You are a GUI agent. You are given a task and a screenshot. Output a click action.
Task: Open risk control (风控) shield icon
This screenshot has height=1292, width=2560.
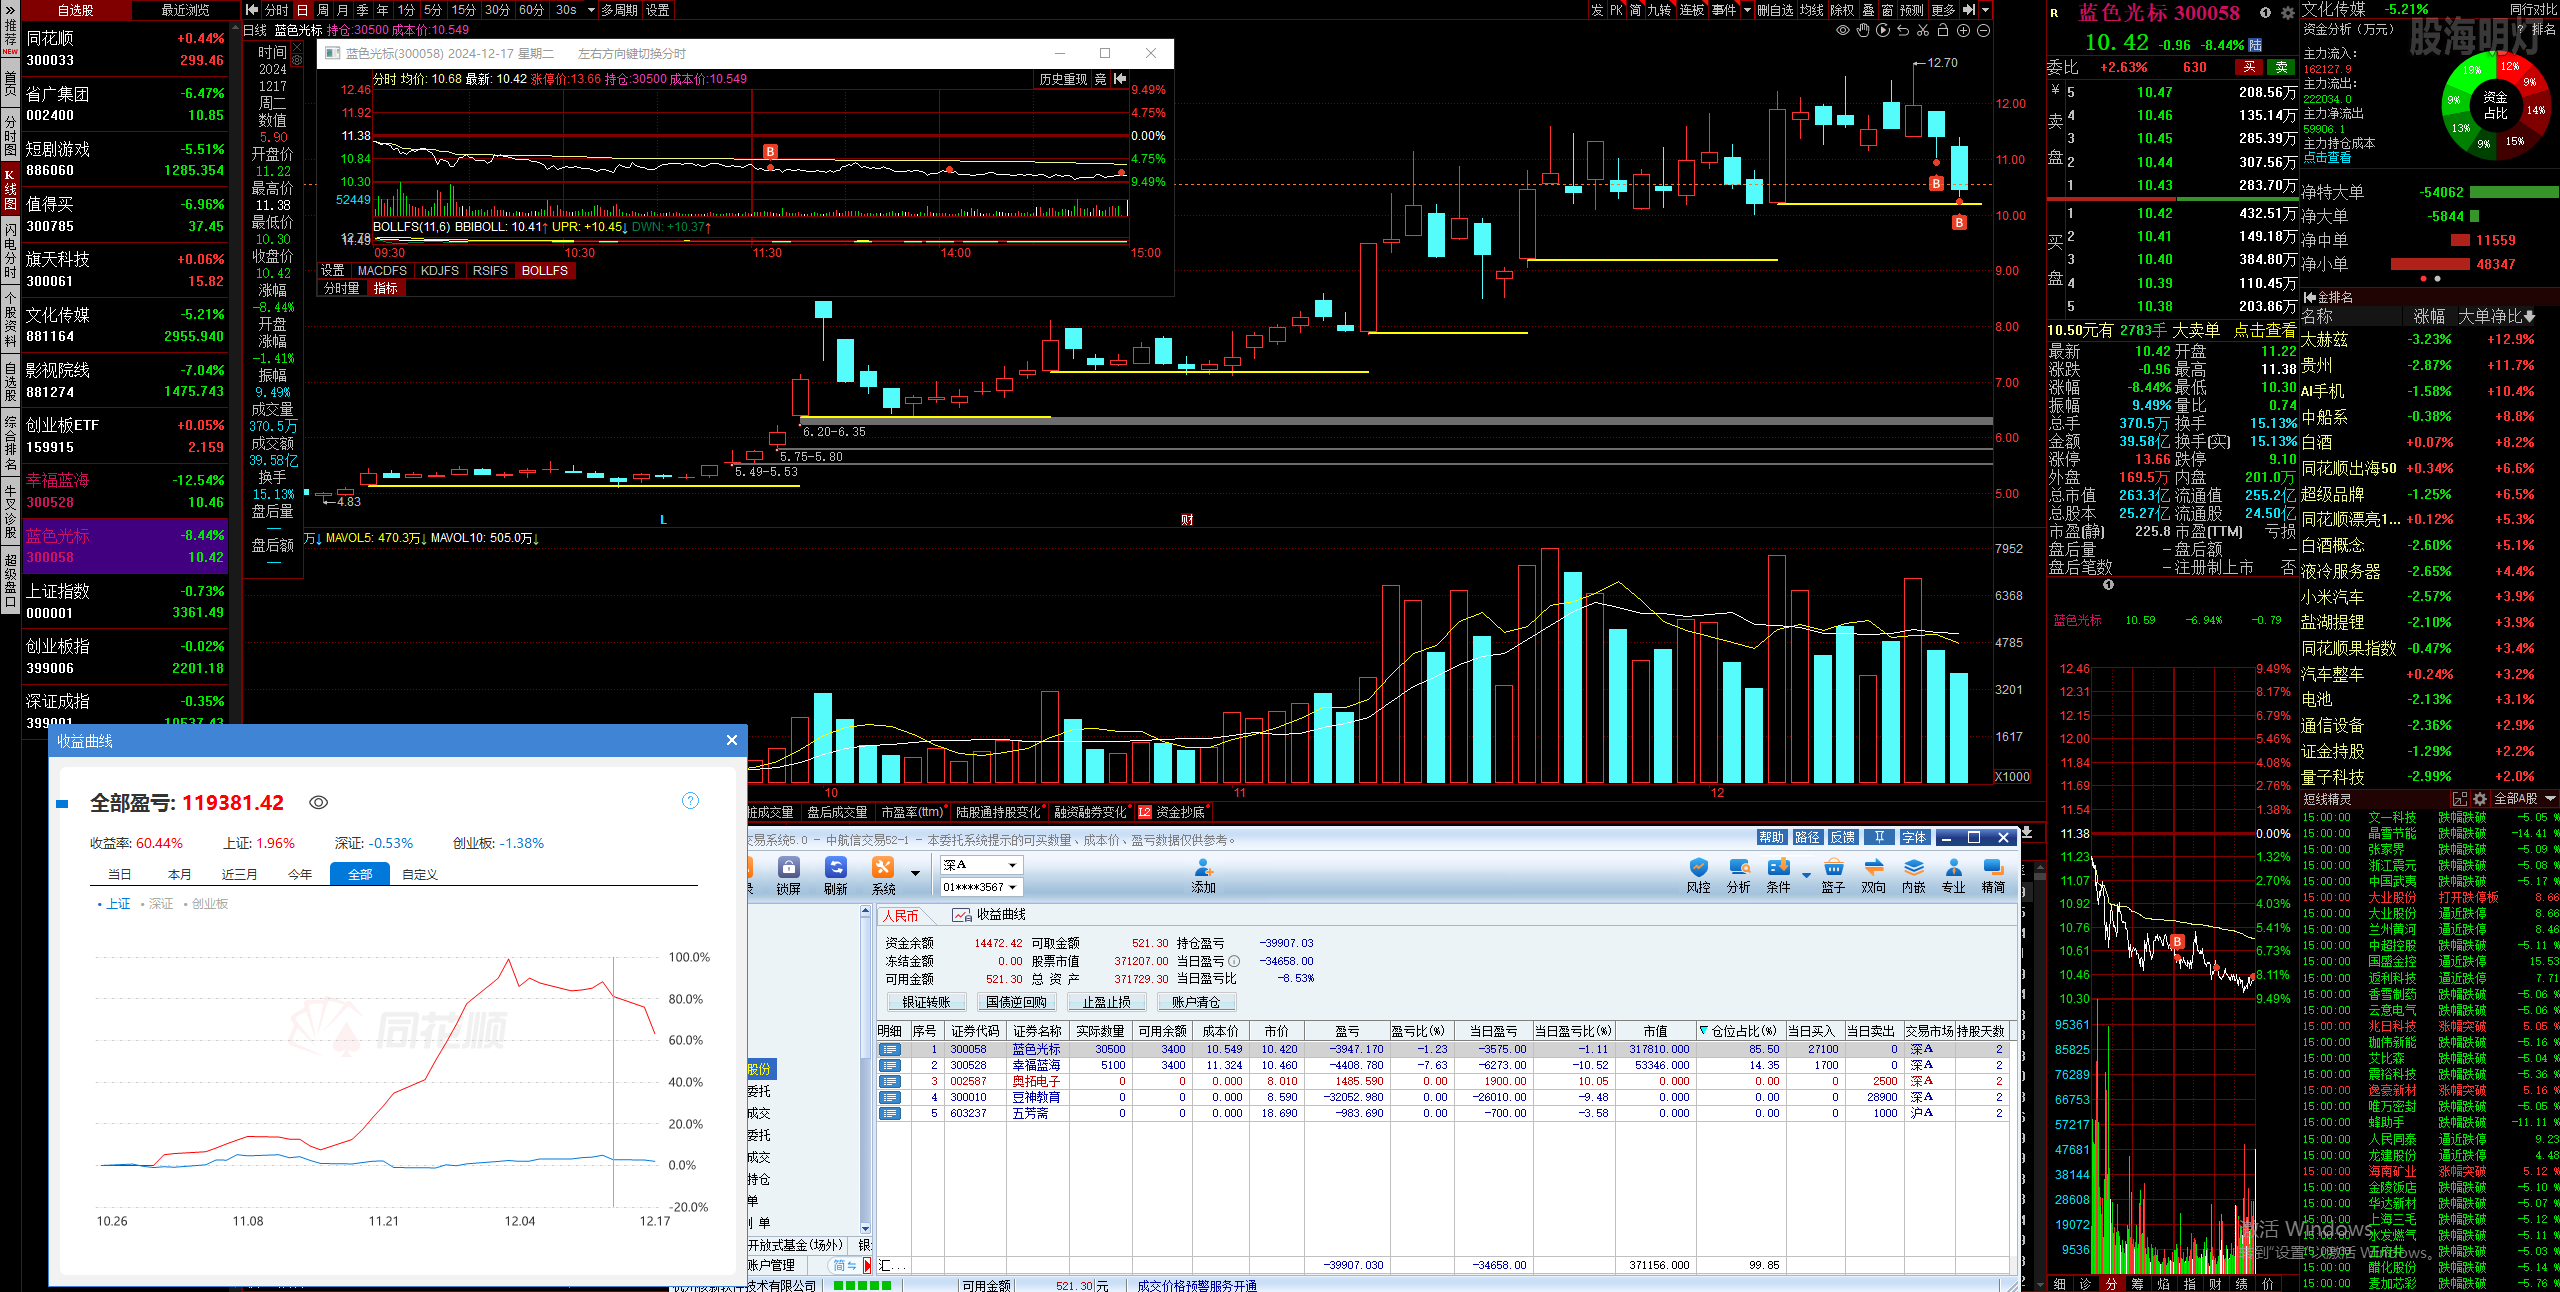point(1698,874)
